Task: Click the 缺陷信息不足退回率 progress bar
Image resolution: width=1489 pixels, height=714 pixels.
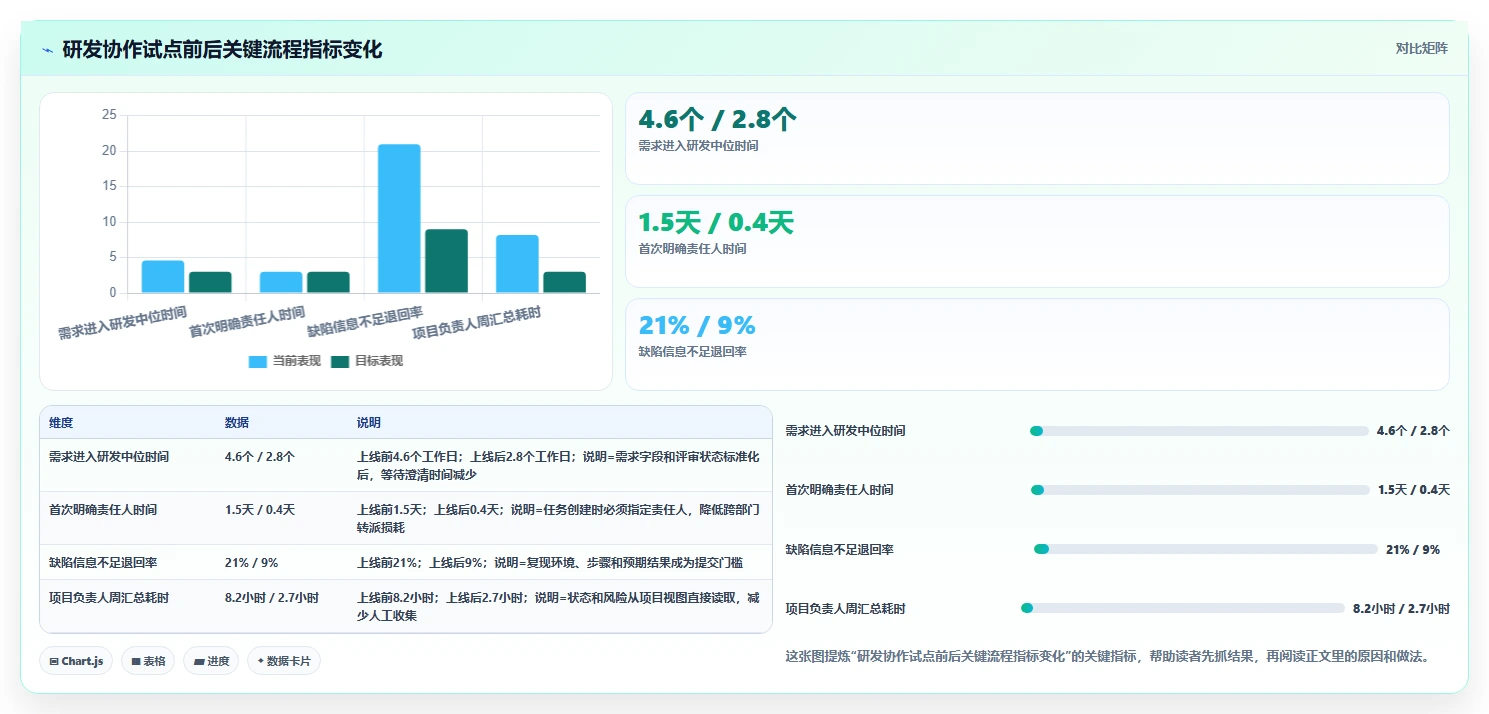Action: [1206, 549]
